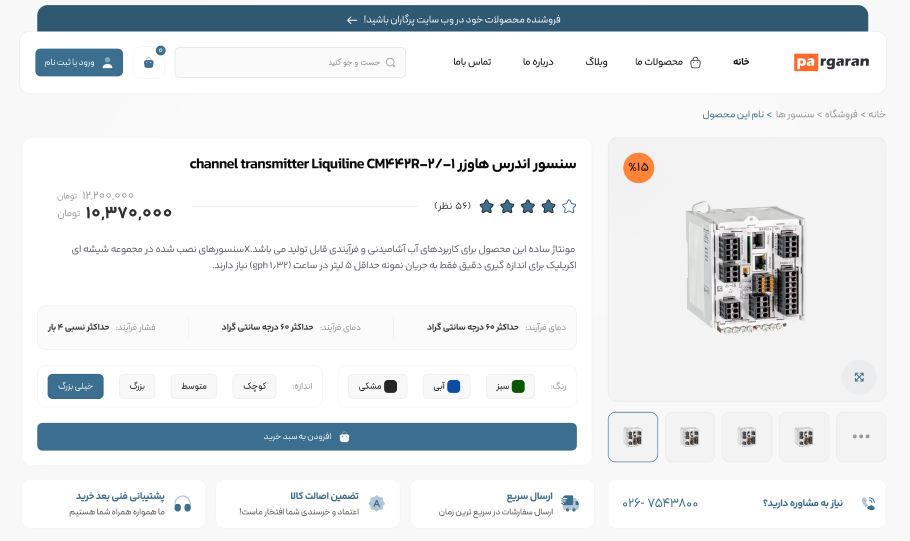This screenshot has height=541, width=910.
Task: Open خانه menu item
Action: click(x=741, y=62)
